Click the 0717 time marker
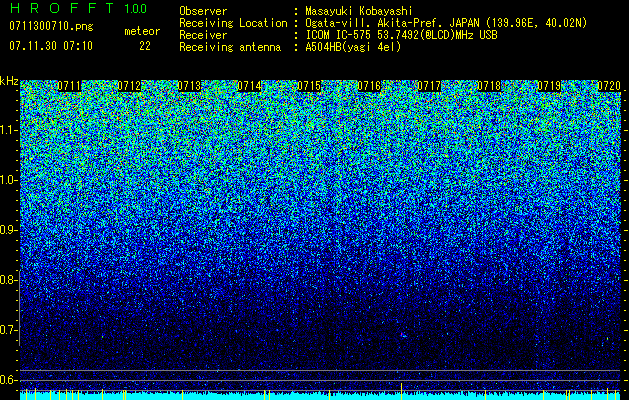629x400 pixels. (429, 86)
